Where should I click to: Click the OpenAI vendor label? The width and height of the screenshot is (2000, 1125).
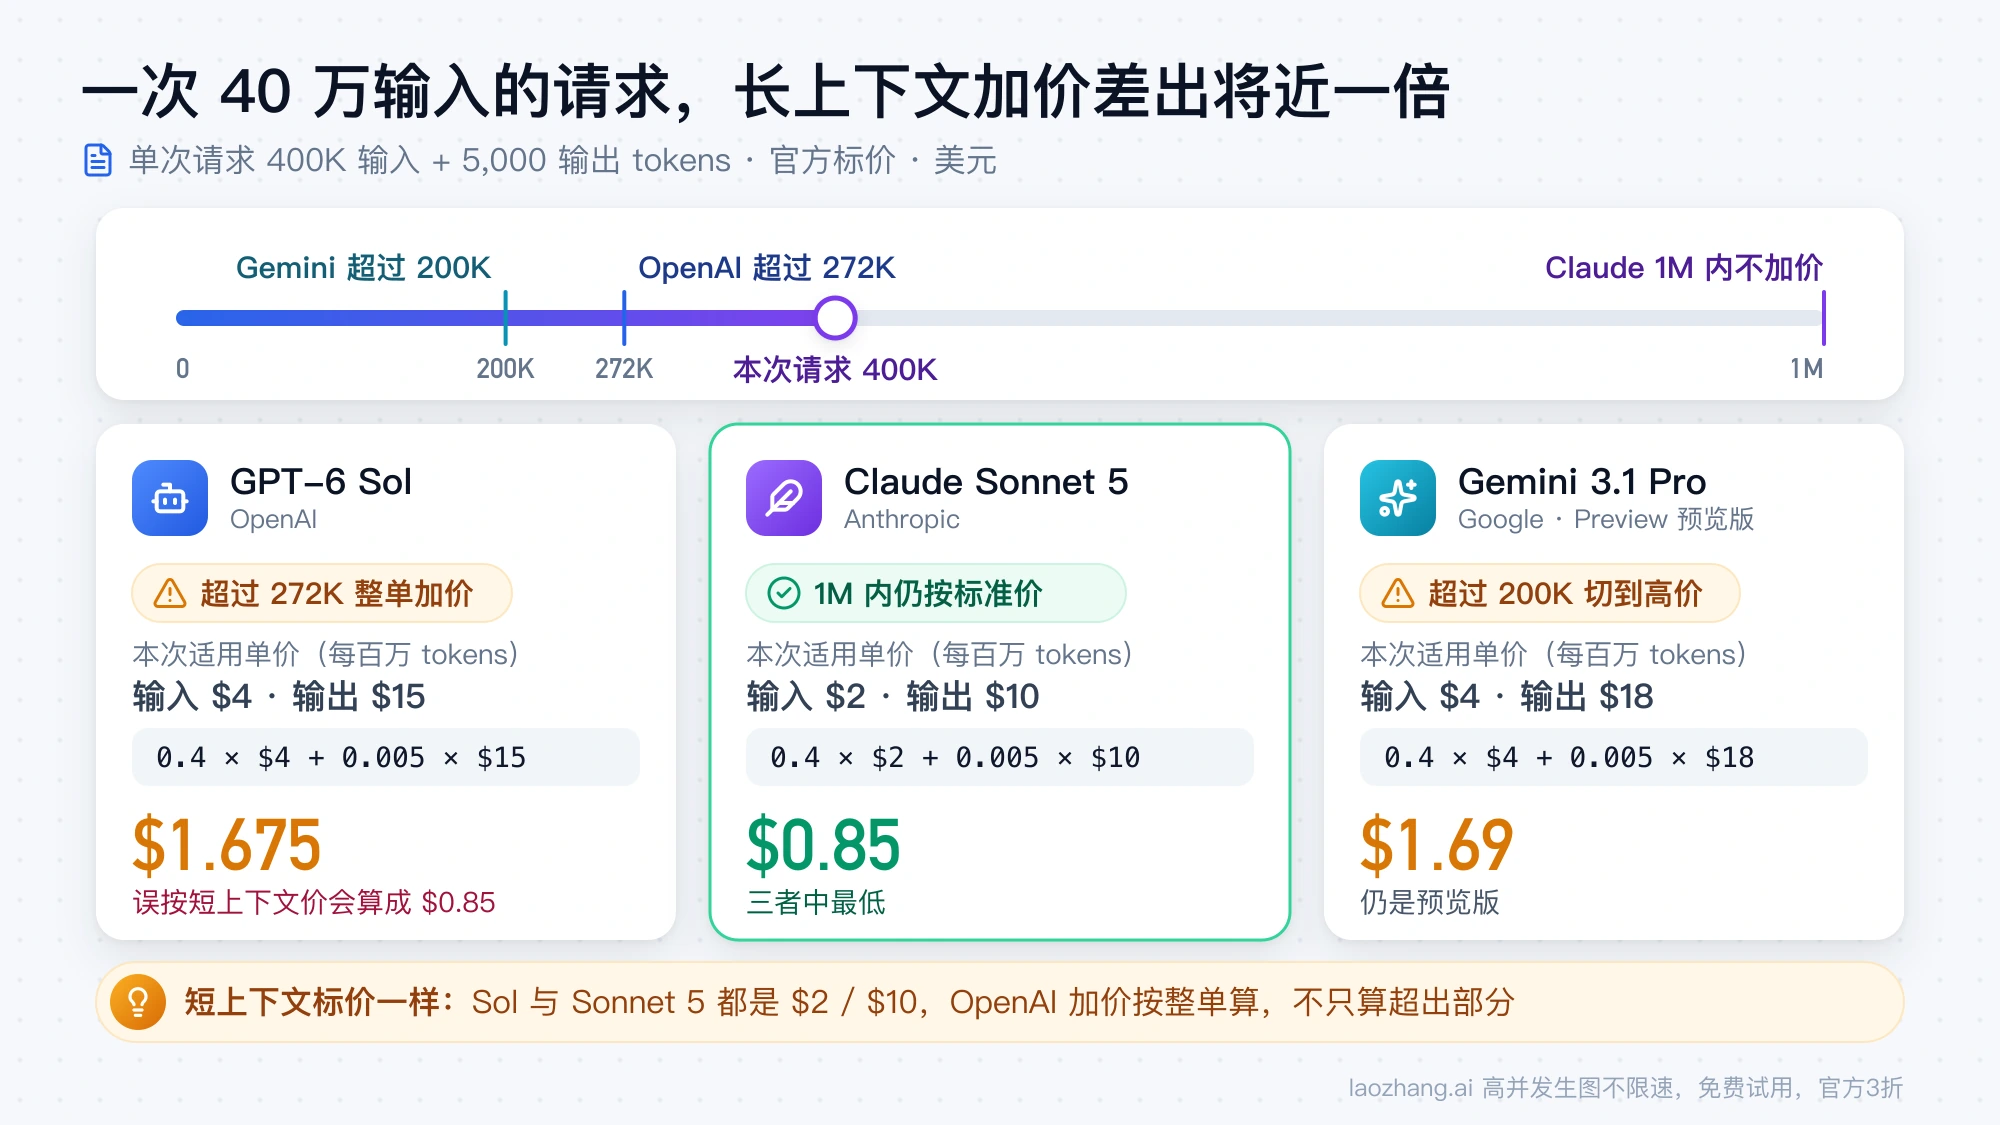273,520
